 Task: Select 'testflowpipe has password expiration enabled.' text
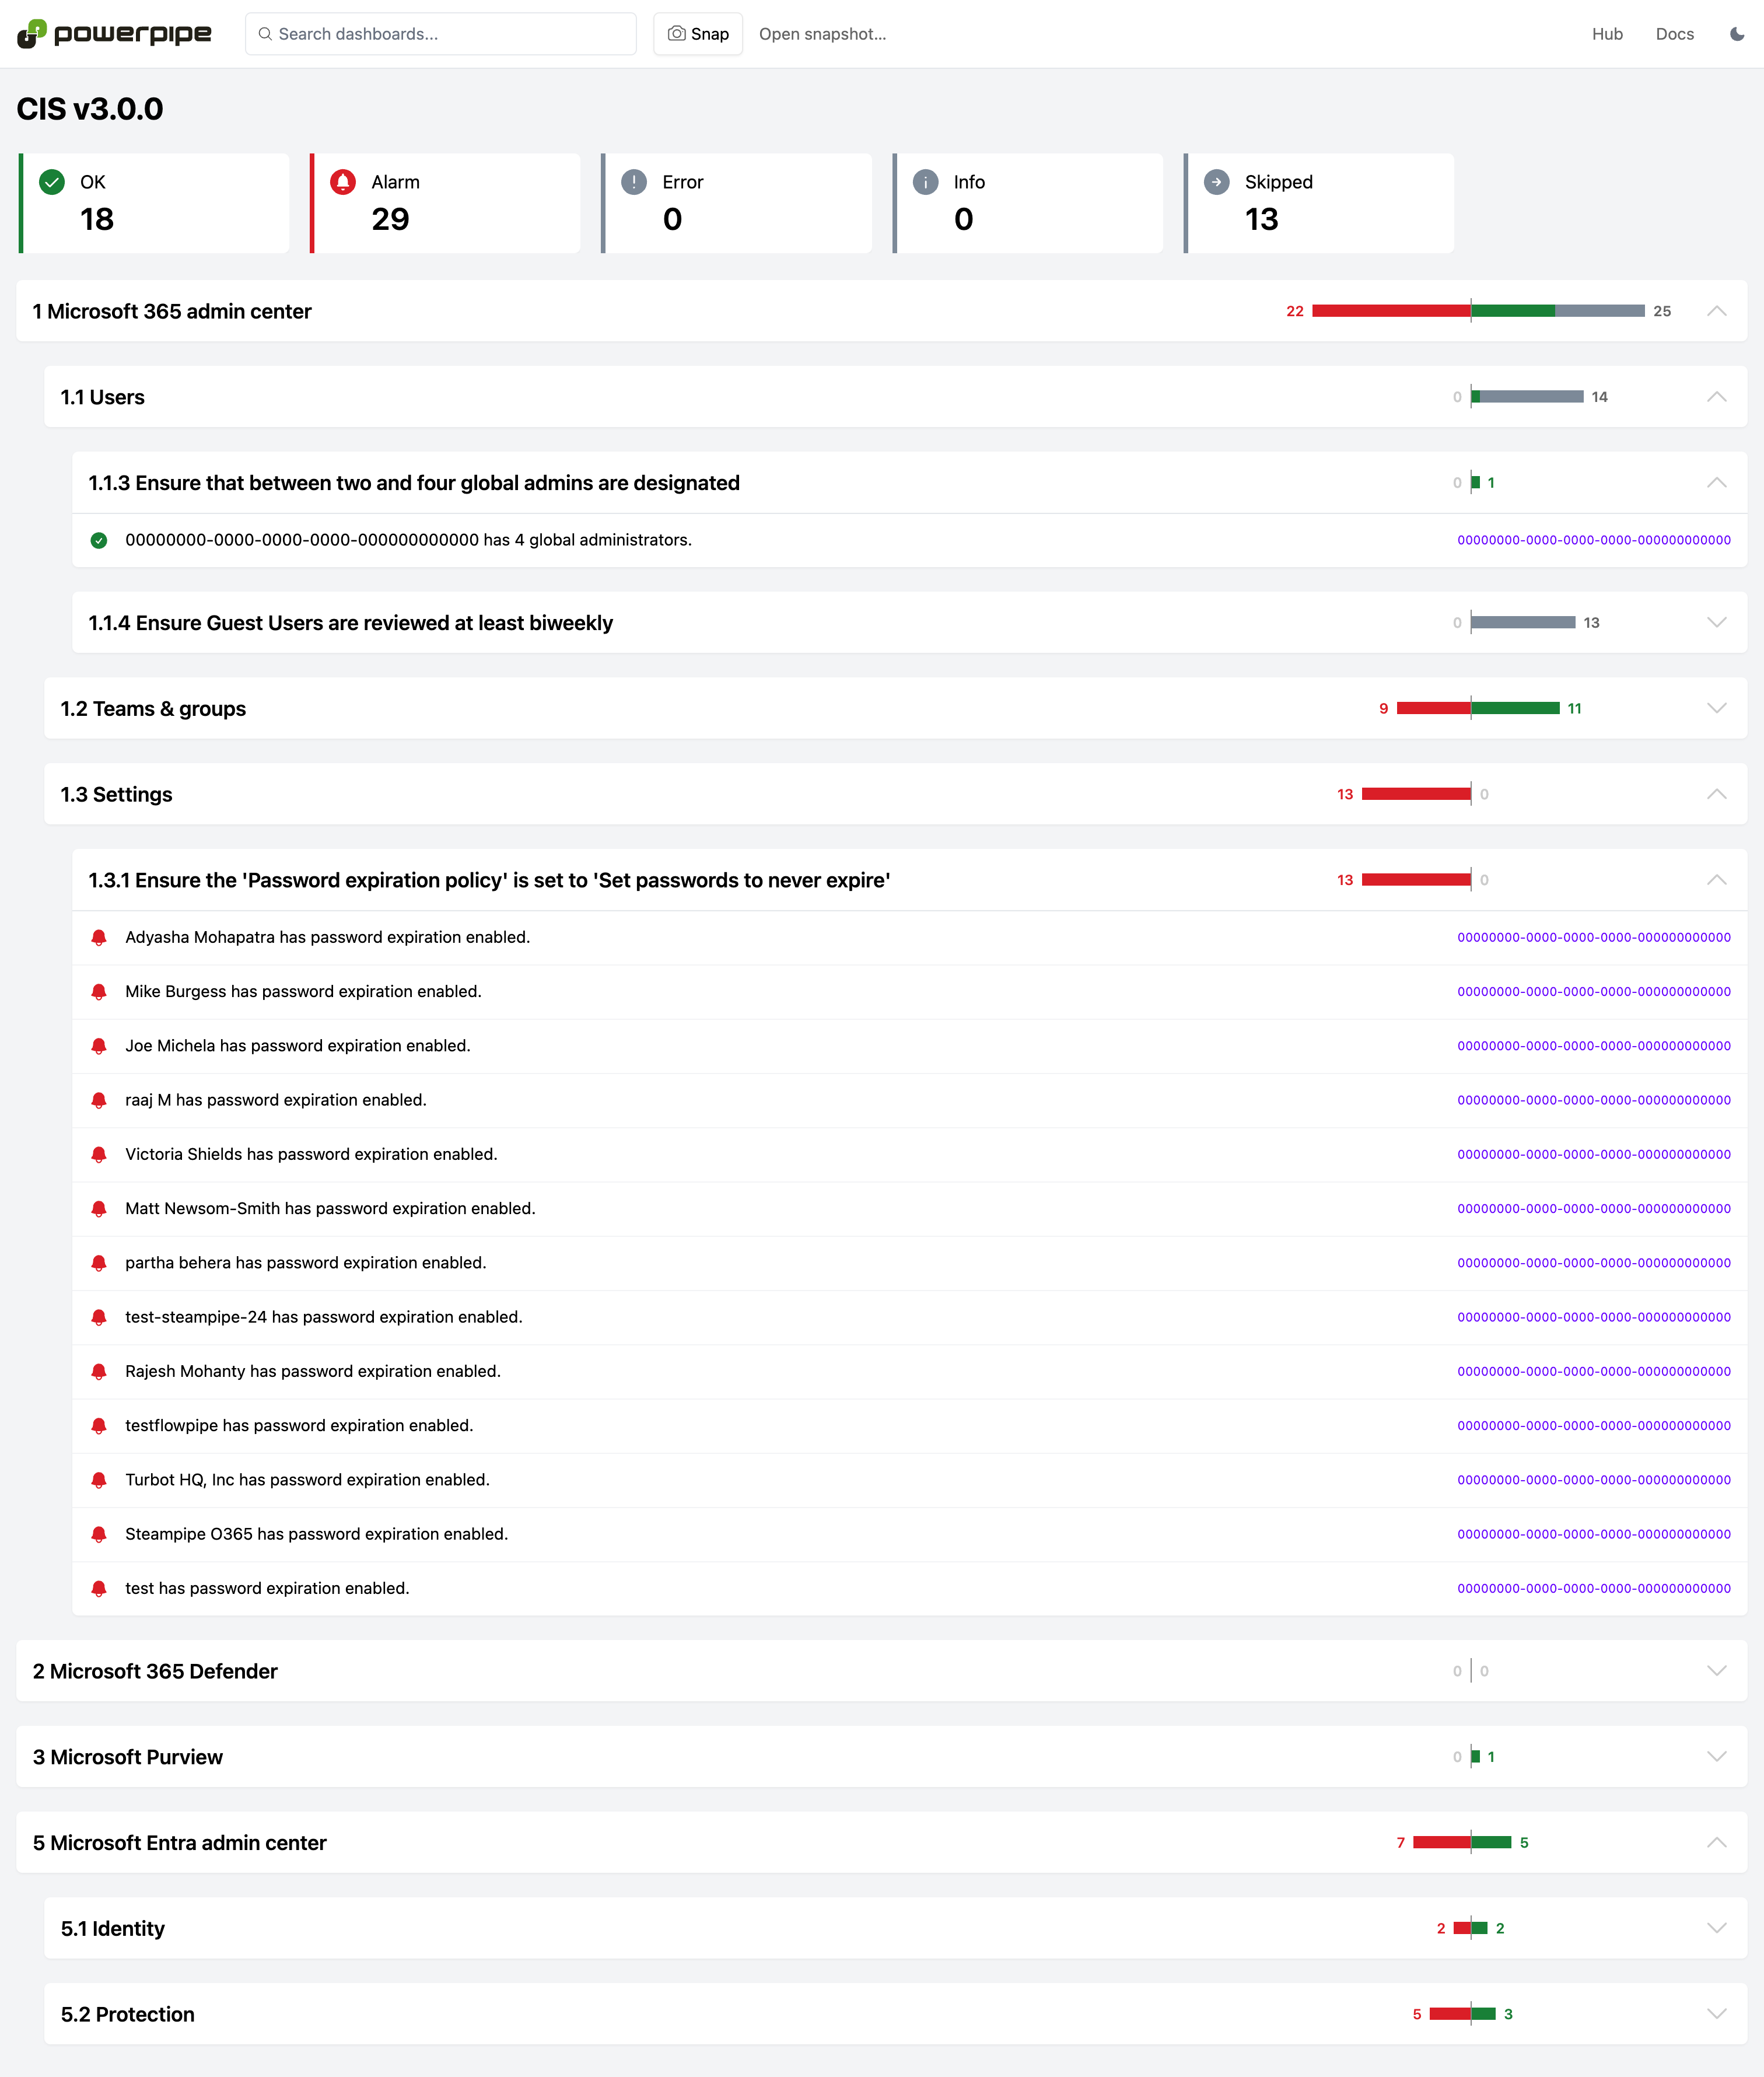pos(299,1425)
